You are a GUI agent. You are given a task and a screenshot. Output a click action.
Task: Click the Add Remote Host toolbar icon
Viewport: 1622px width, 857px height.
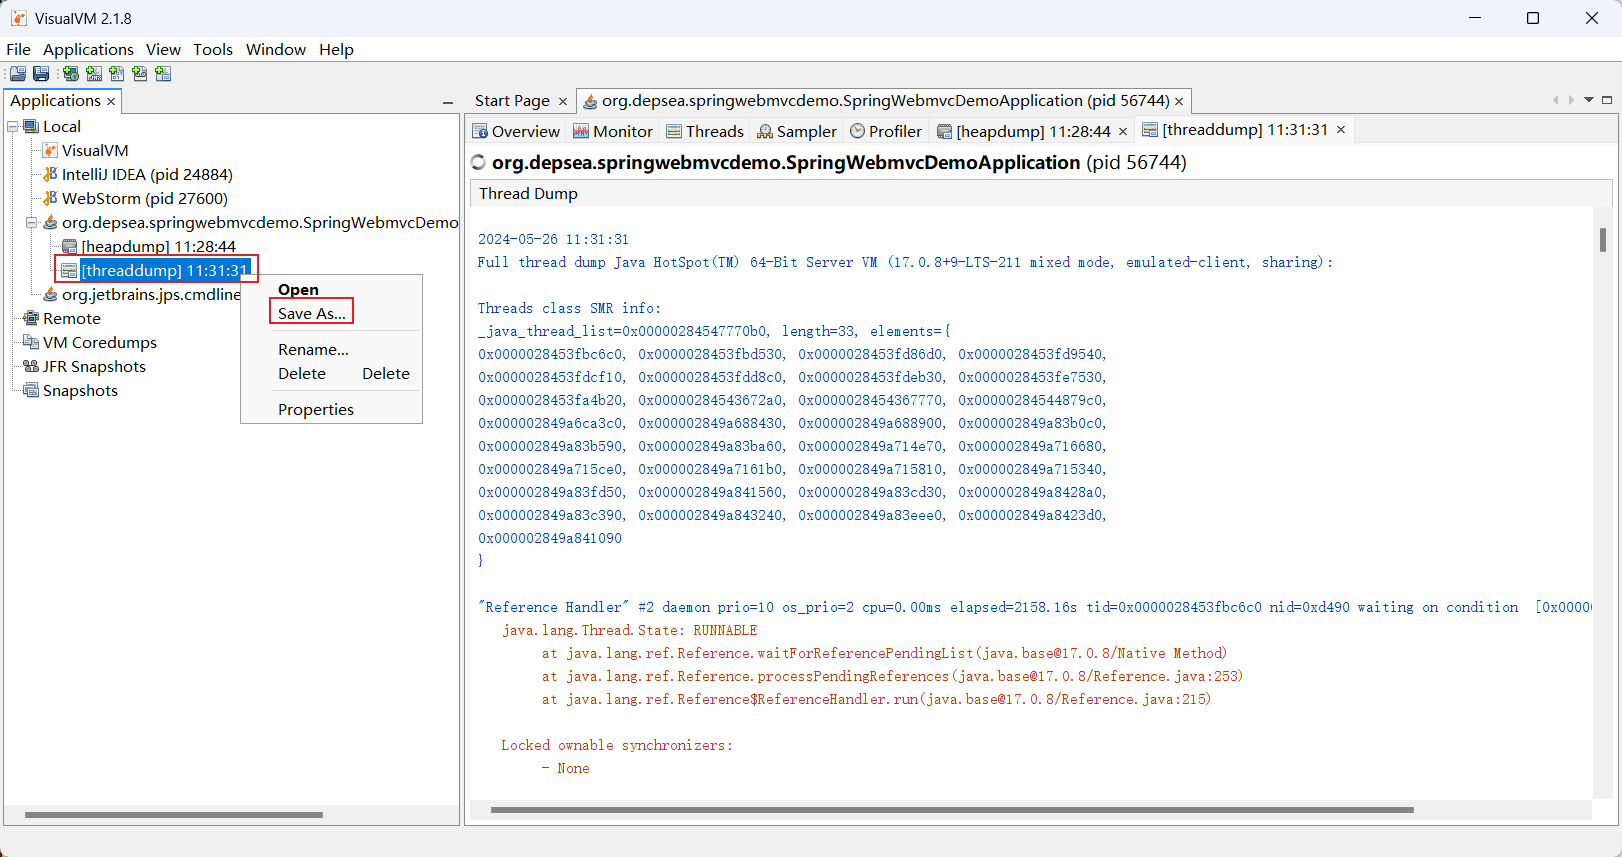[x=70, y=74]
